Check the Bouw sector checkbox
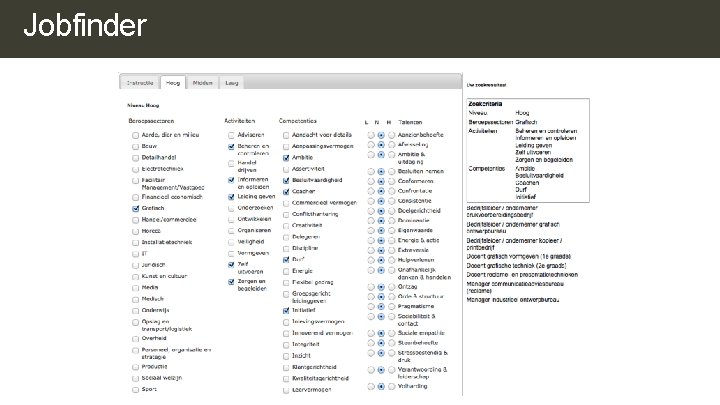 (x=135, y=147)
